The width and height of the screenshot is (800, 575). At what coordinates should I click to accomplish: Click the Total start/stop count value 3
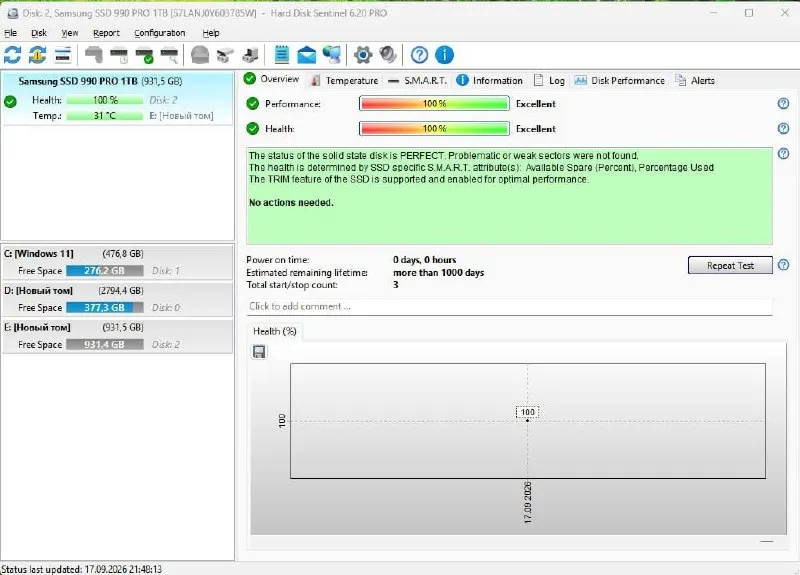(x=395, y=285)
